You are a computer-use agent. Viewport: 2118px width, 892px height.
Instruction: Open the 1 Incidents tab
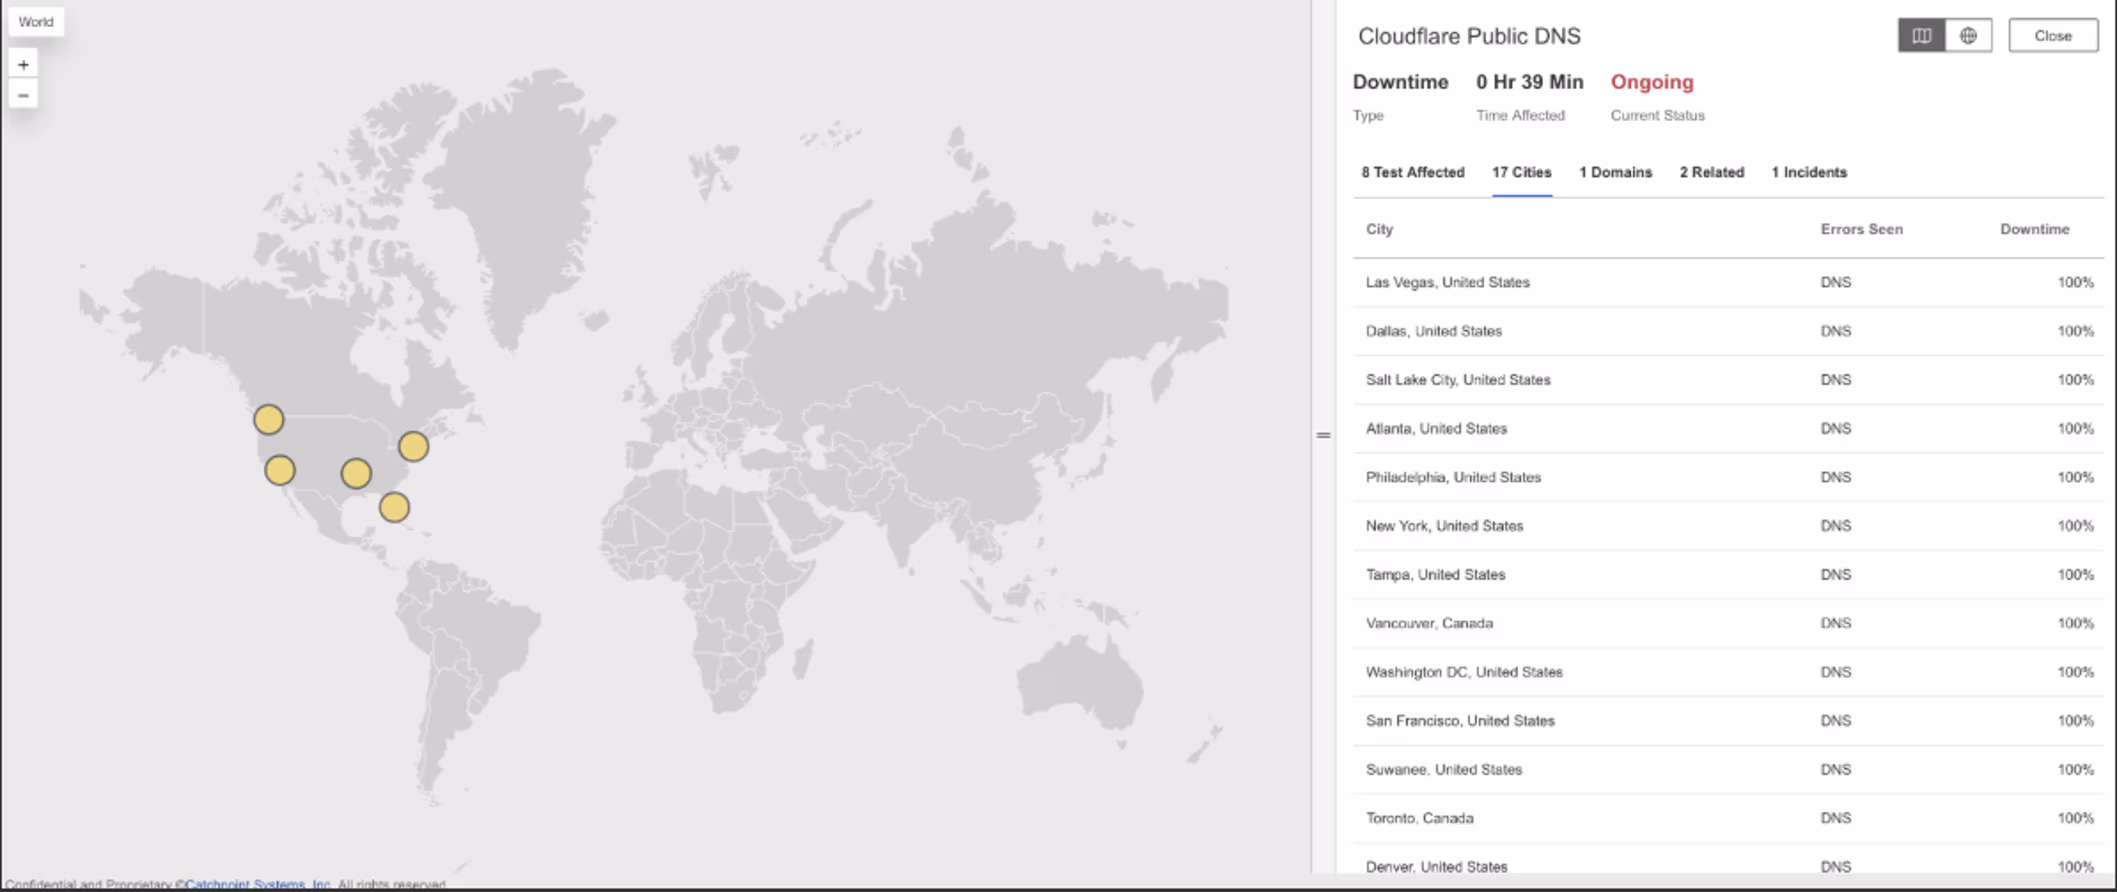click(x=1809, y=172)
